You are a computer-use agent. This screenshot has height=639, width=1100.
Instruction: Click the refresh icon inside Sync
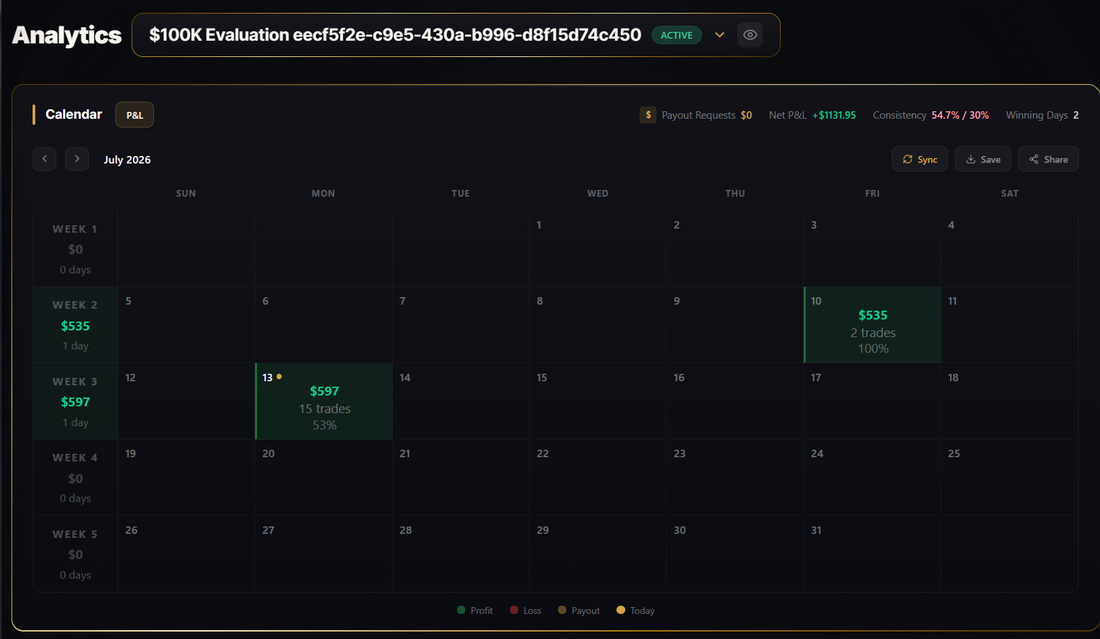tap(907, 159)
